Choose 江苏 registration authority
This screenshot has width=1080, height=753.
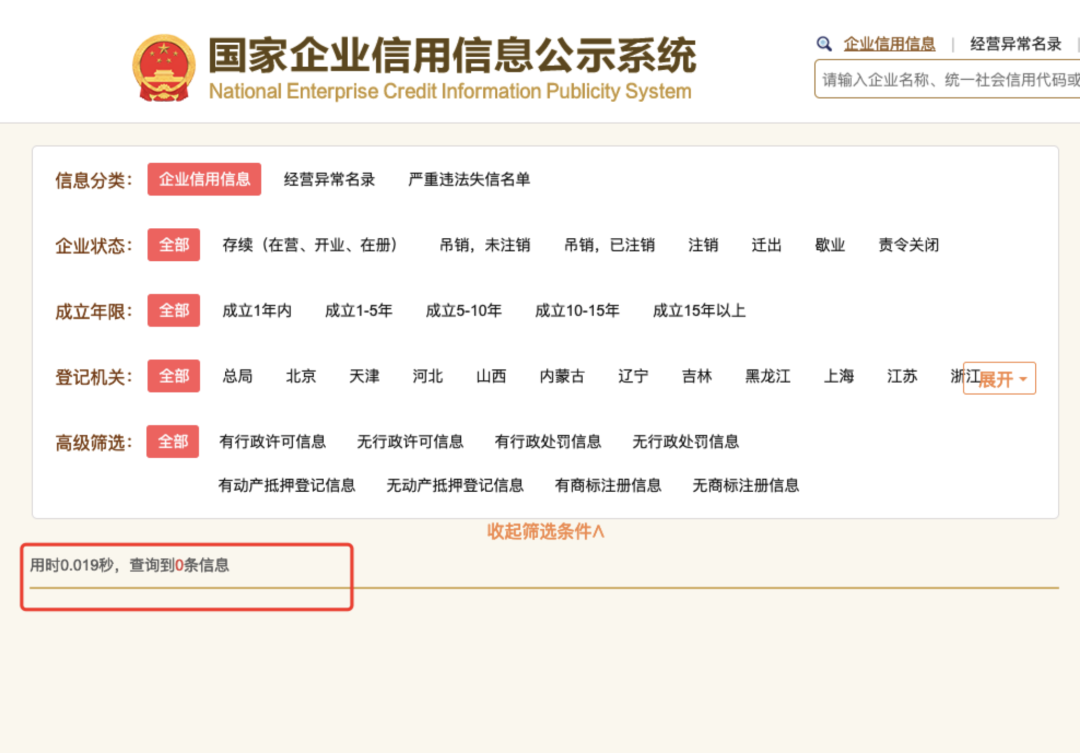tap(902, 376)
